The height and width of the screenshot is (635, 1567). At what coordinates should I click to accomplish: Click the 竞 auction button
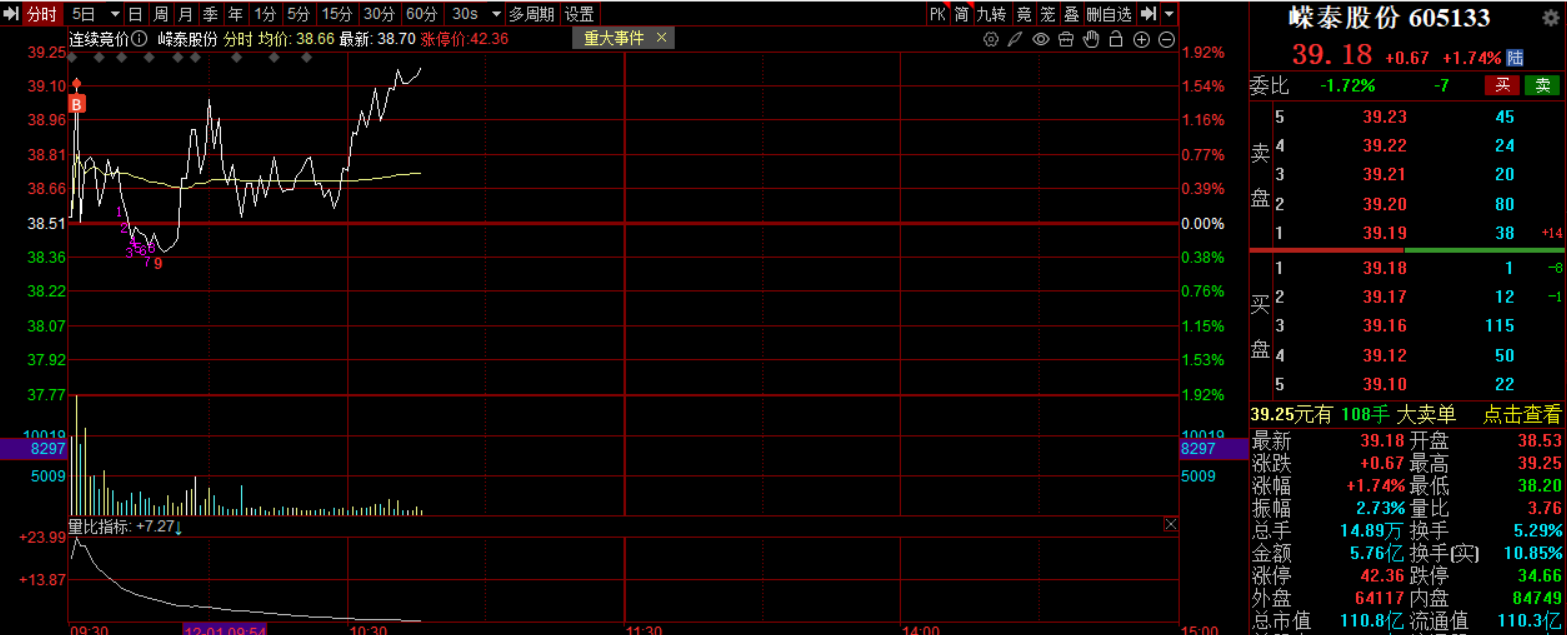click(1024, 14)
